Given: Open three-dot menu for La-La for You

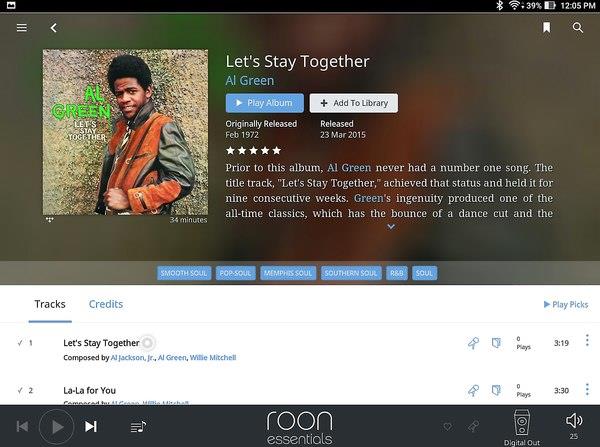Looking at the screenshot, I should coord(587,389).
